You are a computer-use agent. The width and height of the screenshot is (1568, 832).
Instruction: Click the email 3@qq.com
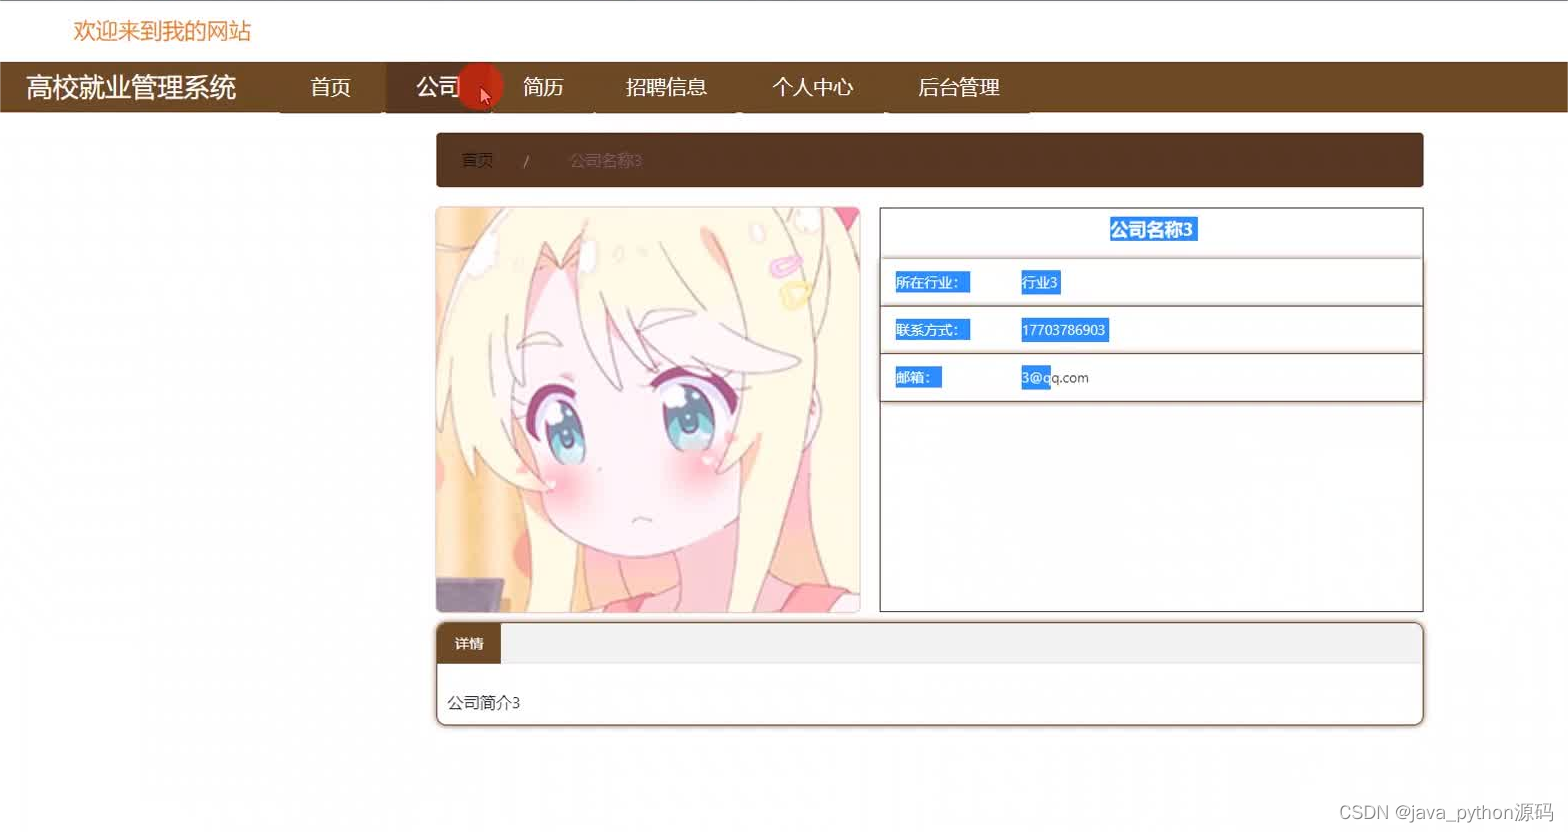click(1055, 377)
